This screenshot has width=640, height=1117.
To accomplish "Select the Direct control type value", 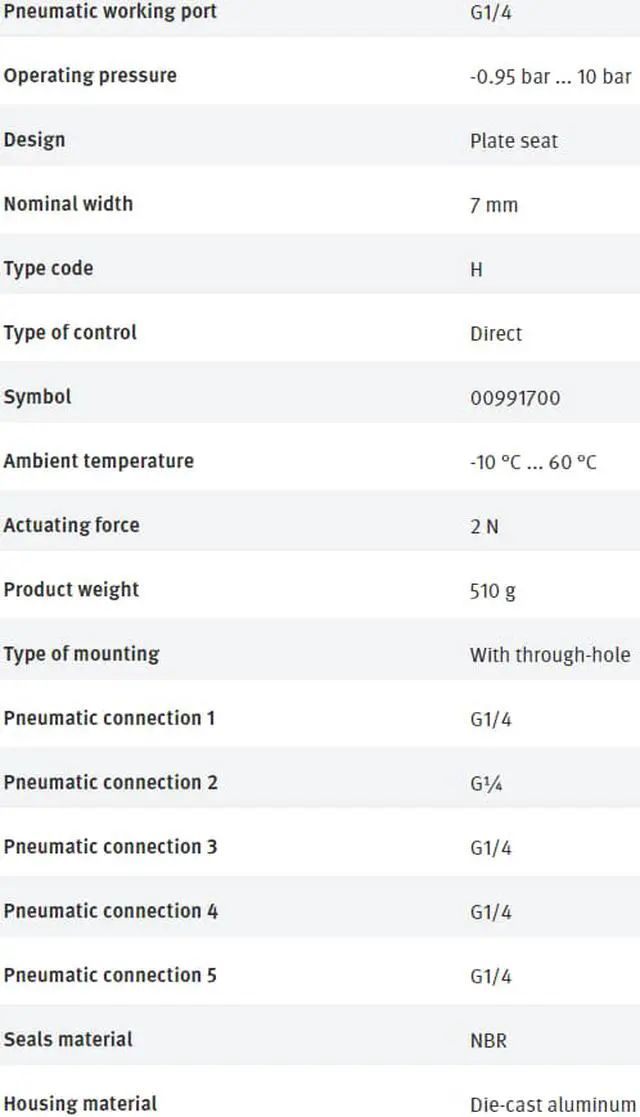I will point(496,333).
